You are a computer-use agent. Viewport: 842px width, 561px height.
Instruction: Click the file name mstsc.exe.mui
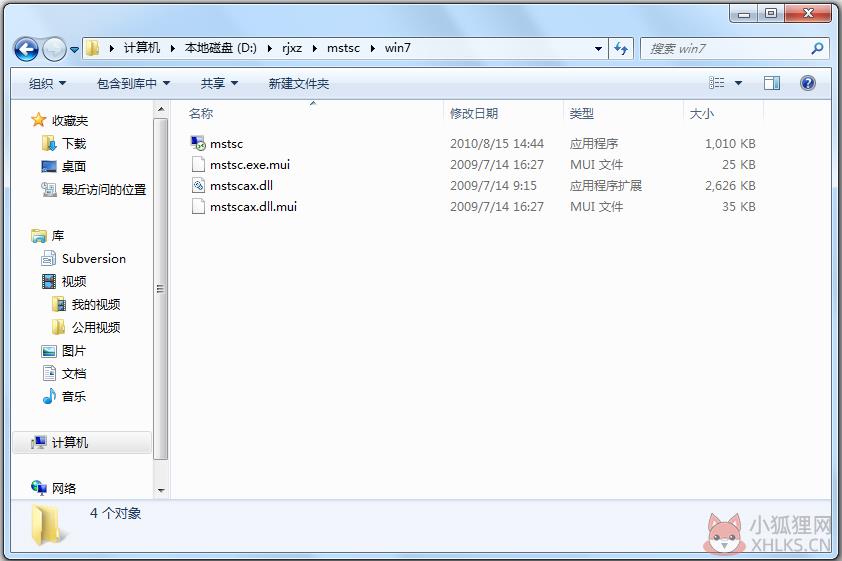pos(250,165)
